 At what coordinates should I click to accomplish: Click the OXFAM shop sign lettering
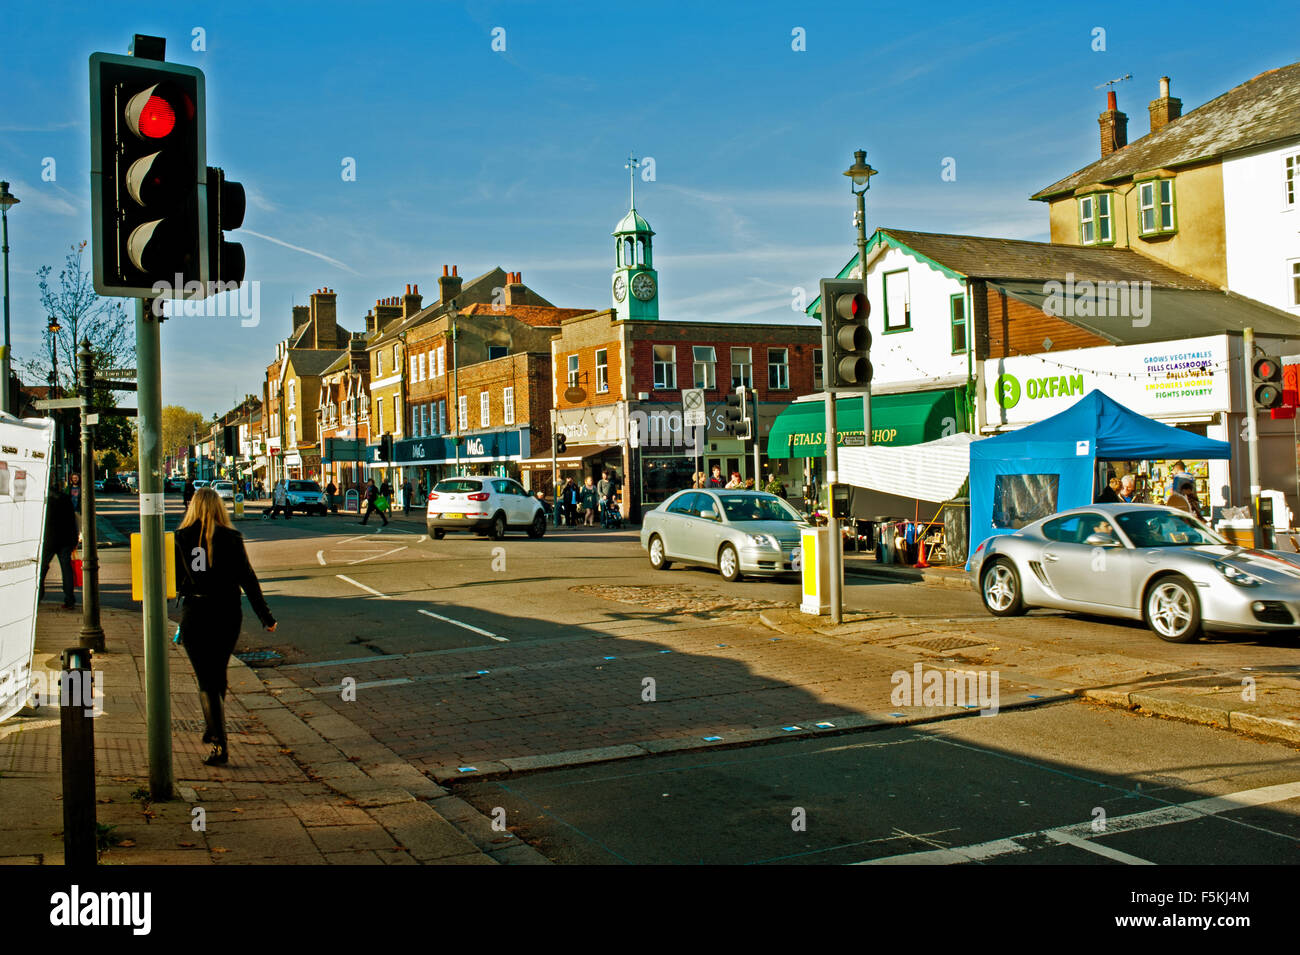[x=1053, y=387]
